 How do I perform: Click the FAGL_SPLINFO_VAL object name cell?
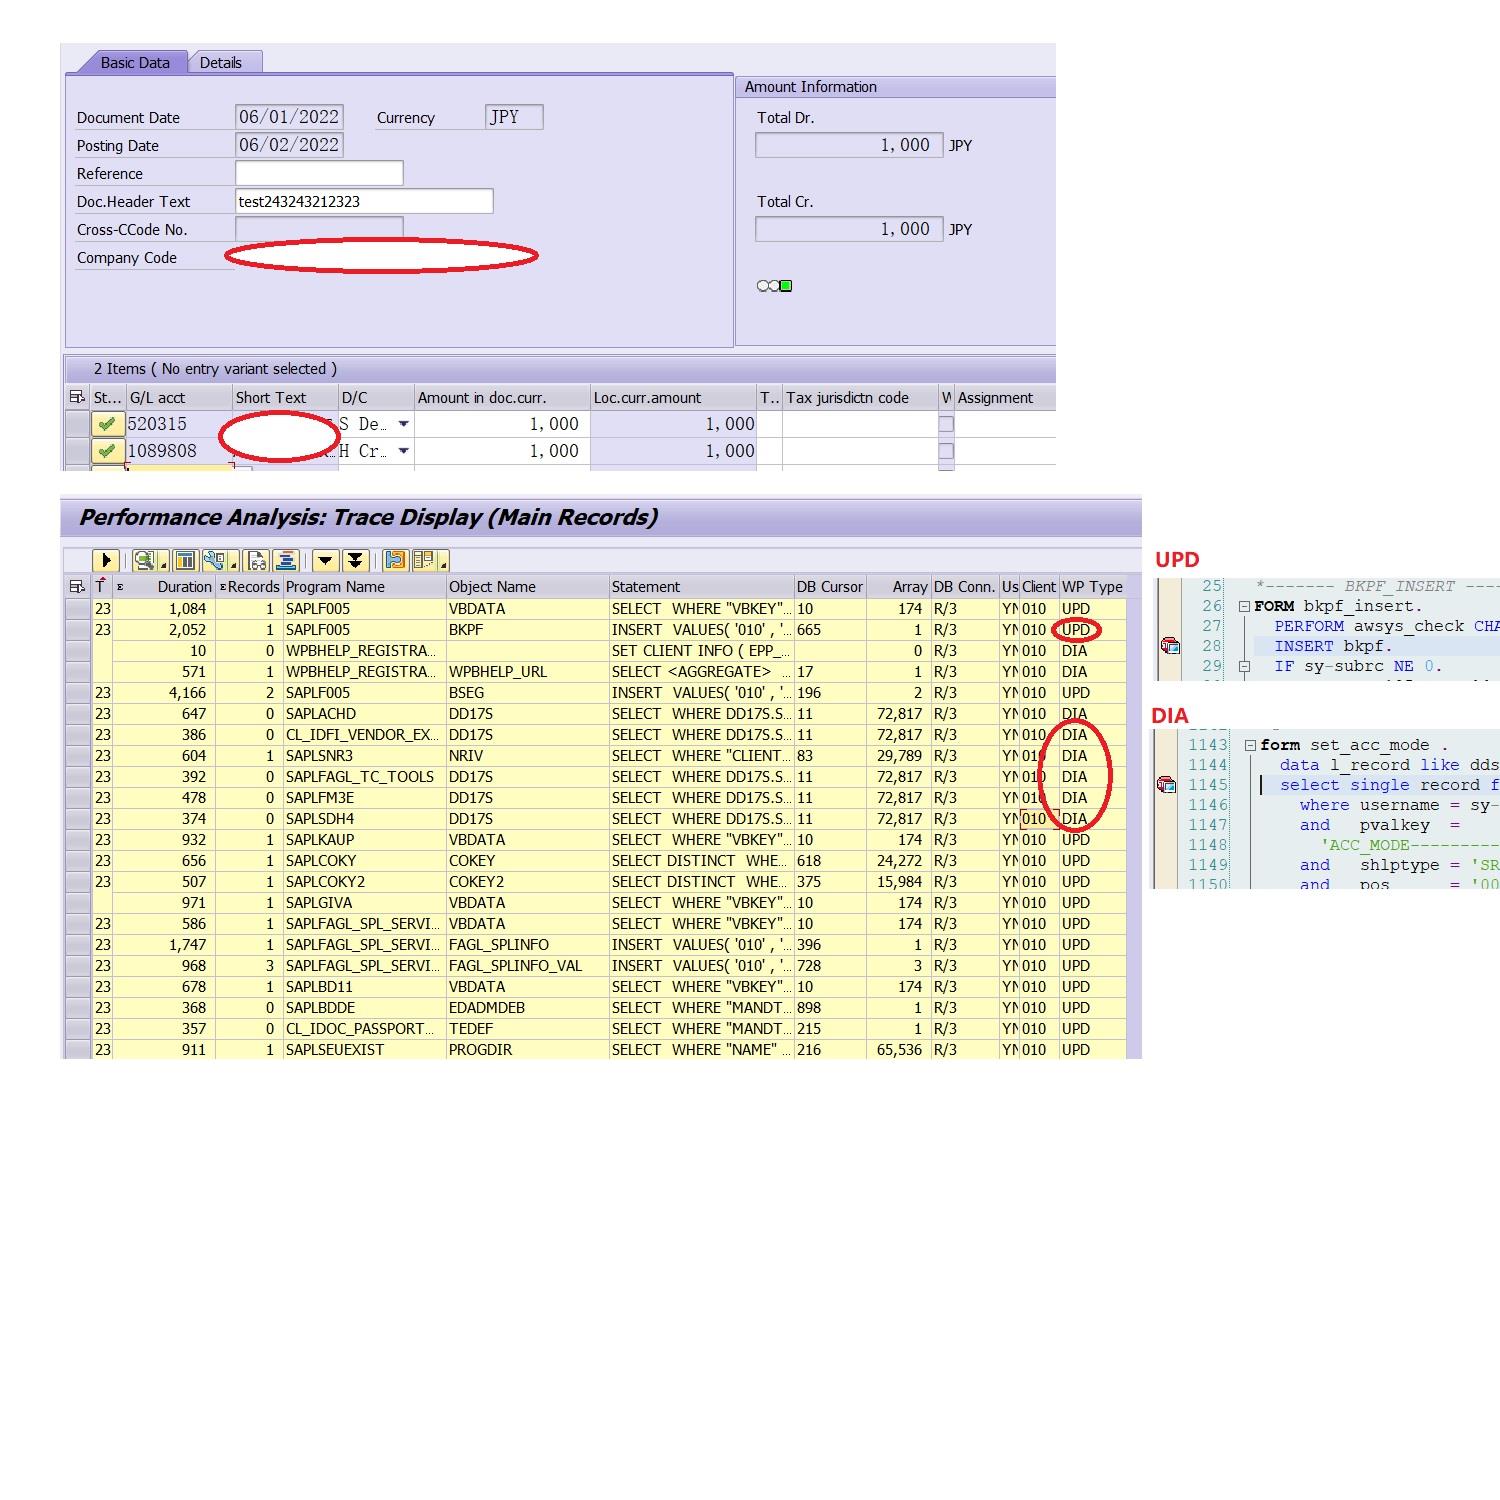point(527,966)
